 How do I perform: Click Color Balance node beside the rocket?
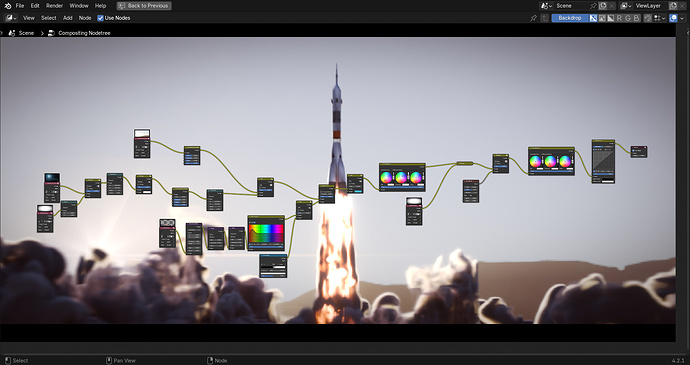(x=402, y=177)
